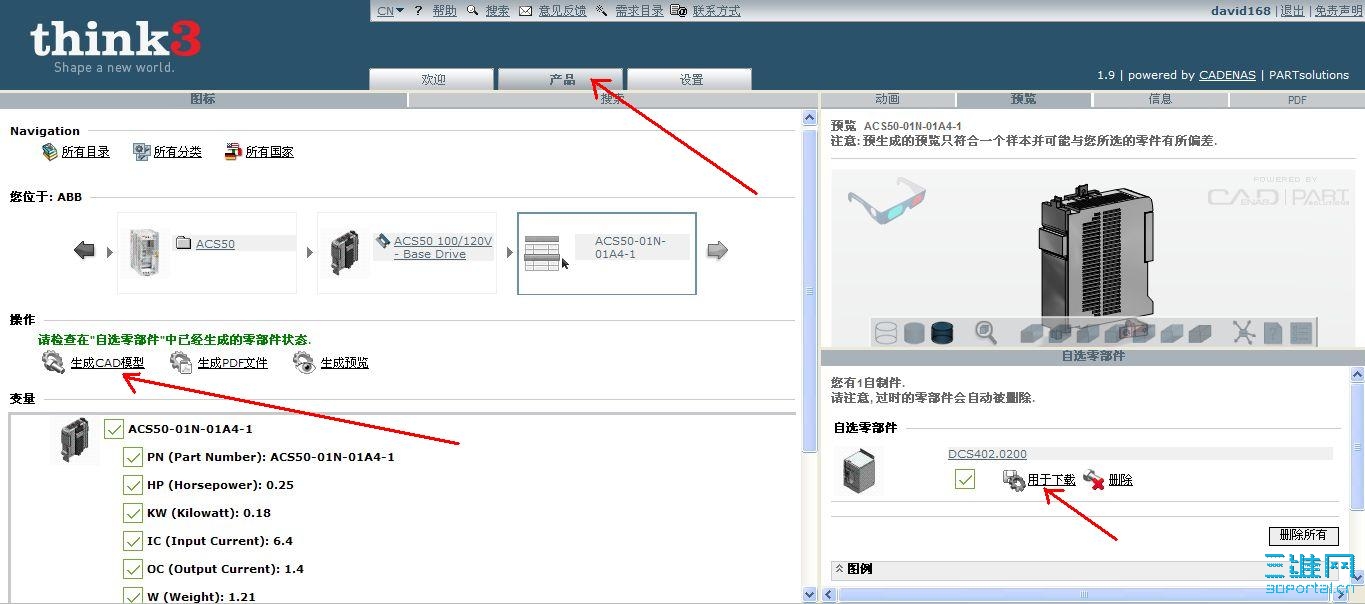The width and height of the screenshot is (1365, 604).
Task: Toggle the 3D anaglyph glasses icon in preview
Action: [886, 200]
